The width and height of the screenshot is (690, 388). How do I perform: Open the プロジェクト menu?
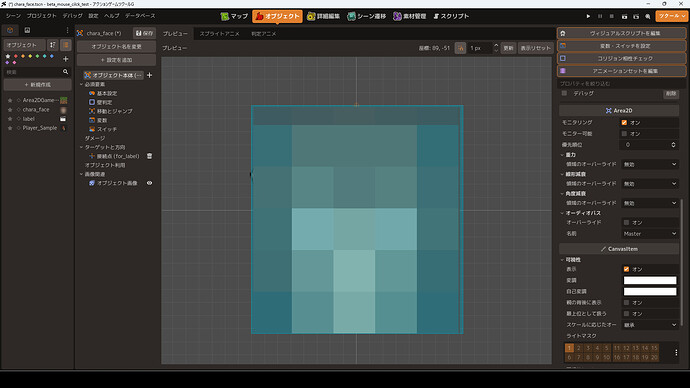point(41,16)
